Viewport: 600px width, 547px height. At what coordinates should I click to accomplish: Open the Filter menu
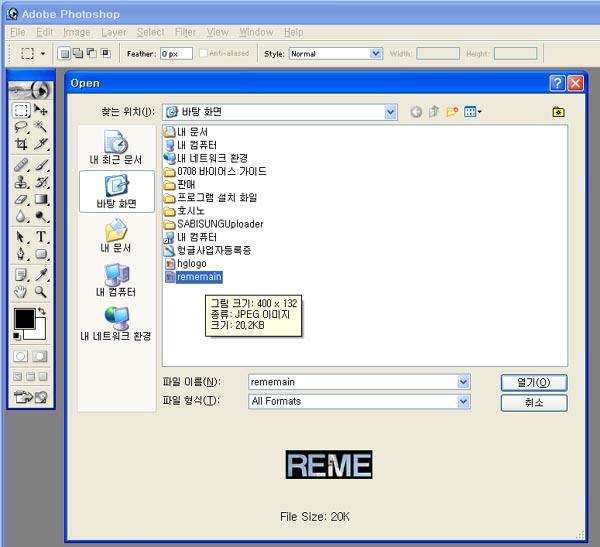[185, 32]
